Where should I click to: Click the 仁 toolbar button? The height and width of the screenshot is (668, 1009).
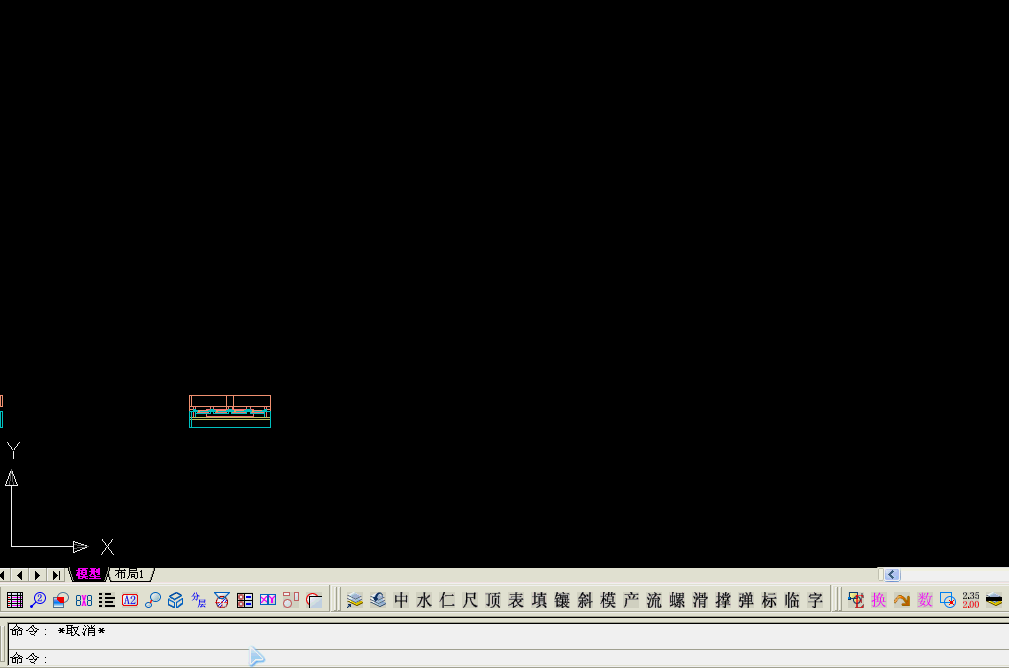point(447,600)
